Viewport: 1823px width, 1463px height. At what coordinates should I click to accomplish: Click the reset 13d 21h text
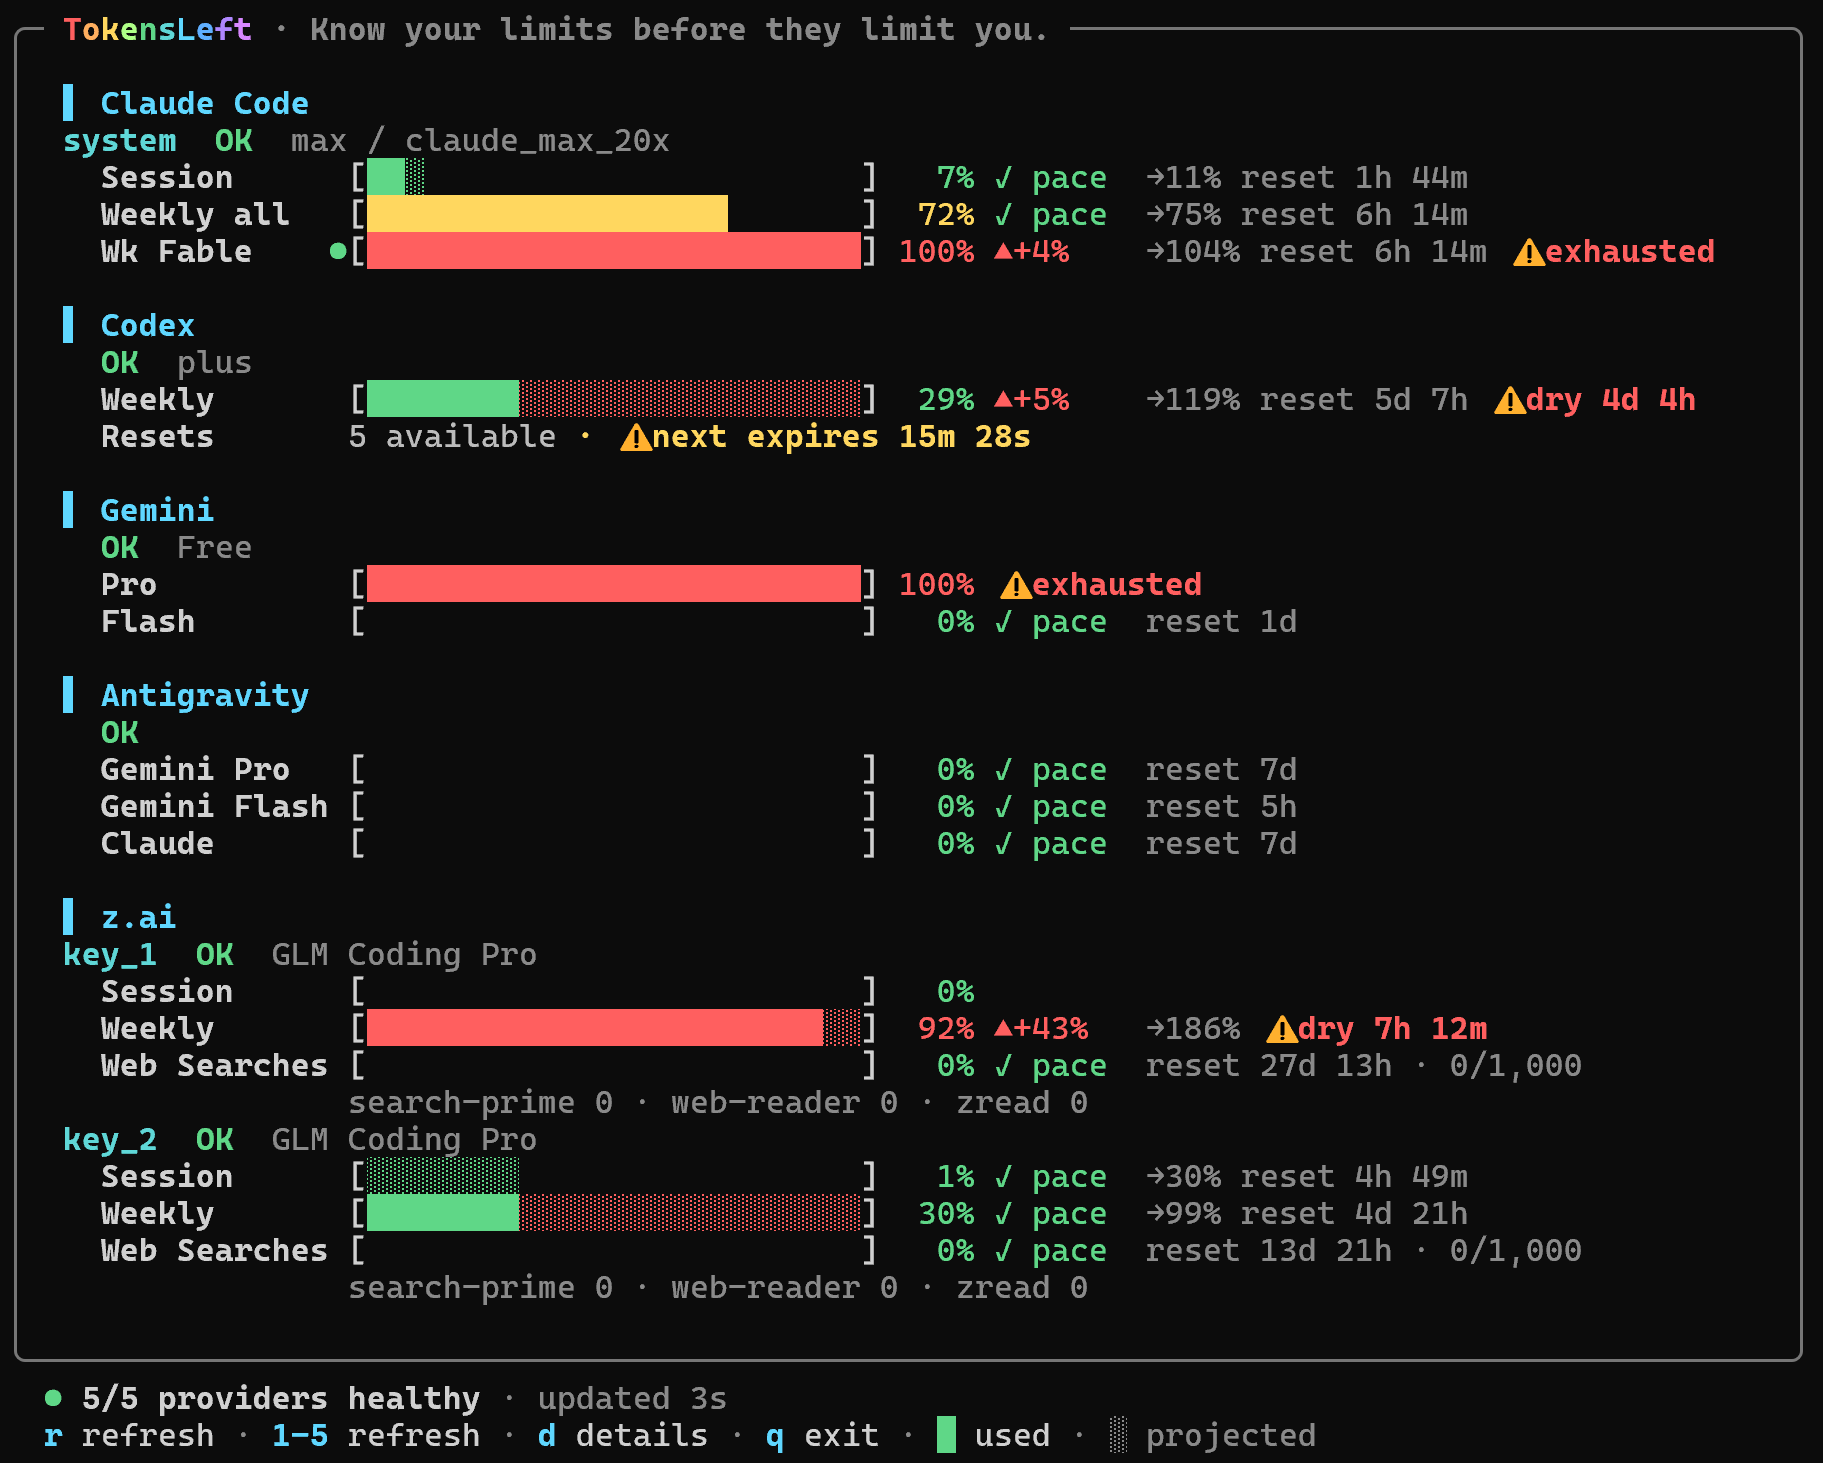pos(1268,1251)
